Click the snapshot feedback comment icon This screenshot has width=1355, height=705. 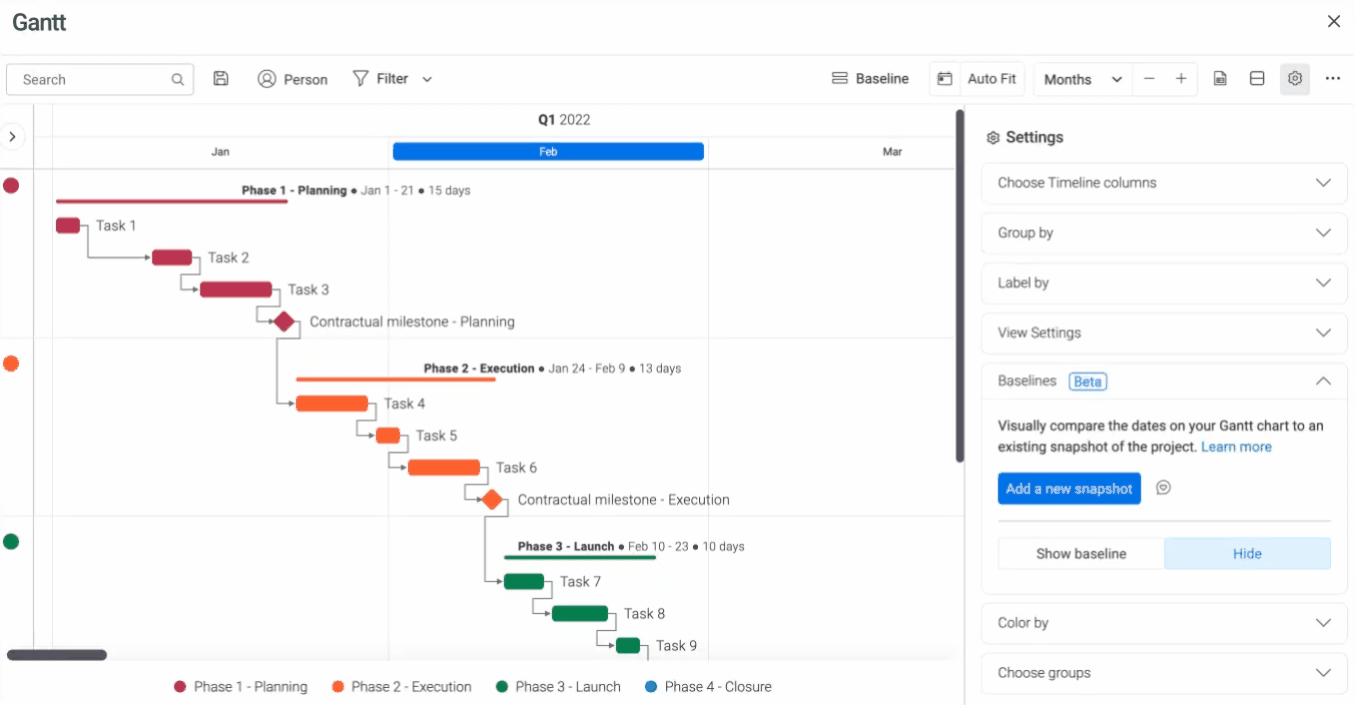pos(1163,488)
